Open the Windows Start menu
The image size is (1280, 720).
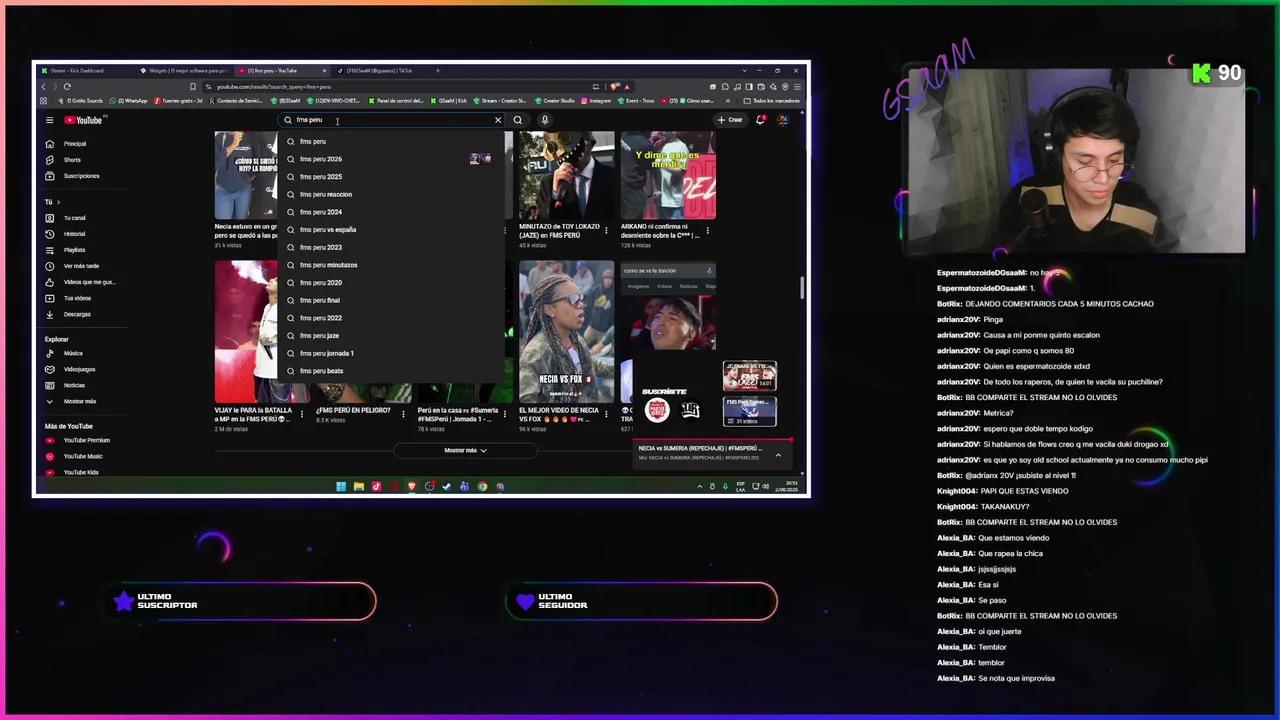pos(341,487)
